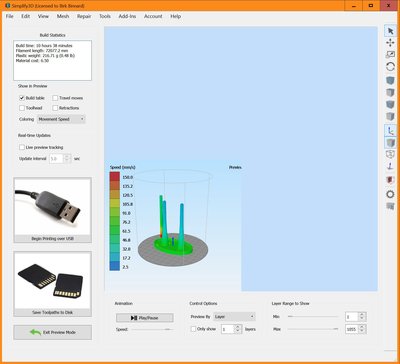Select the normal selection arrow tool
The height and width of the screenshot is (364, 400).
pyautogui.click(x=390, y=31)
